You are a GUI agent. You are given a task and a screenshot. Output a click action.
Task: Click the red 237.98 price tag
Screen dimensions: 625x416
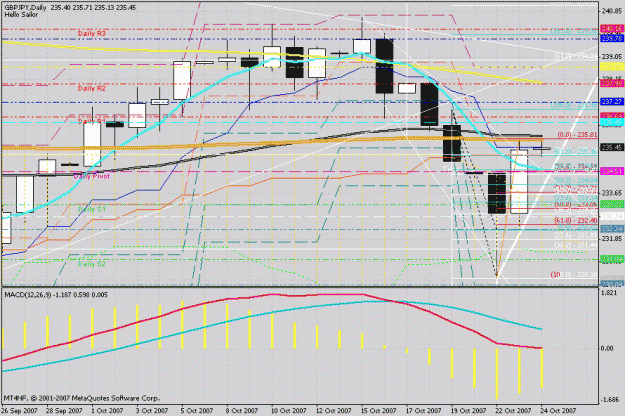coord(612,83)
